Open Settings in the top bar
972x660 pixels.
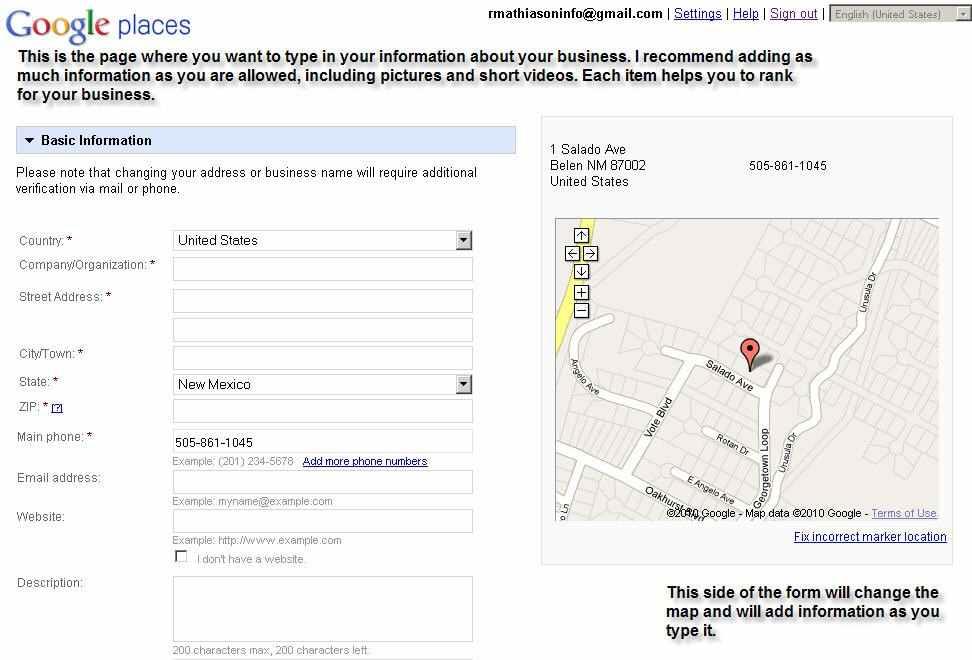click(x=697, y=14)
